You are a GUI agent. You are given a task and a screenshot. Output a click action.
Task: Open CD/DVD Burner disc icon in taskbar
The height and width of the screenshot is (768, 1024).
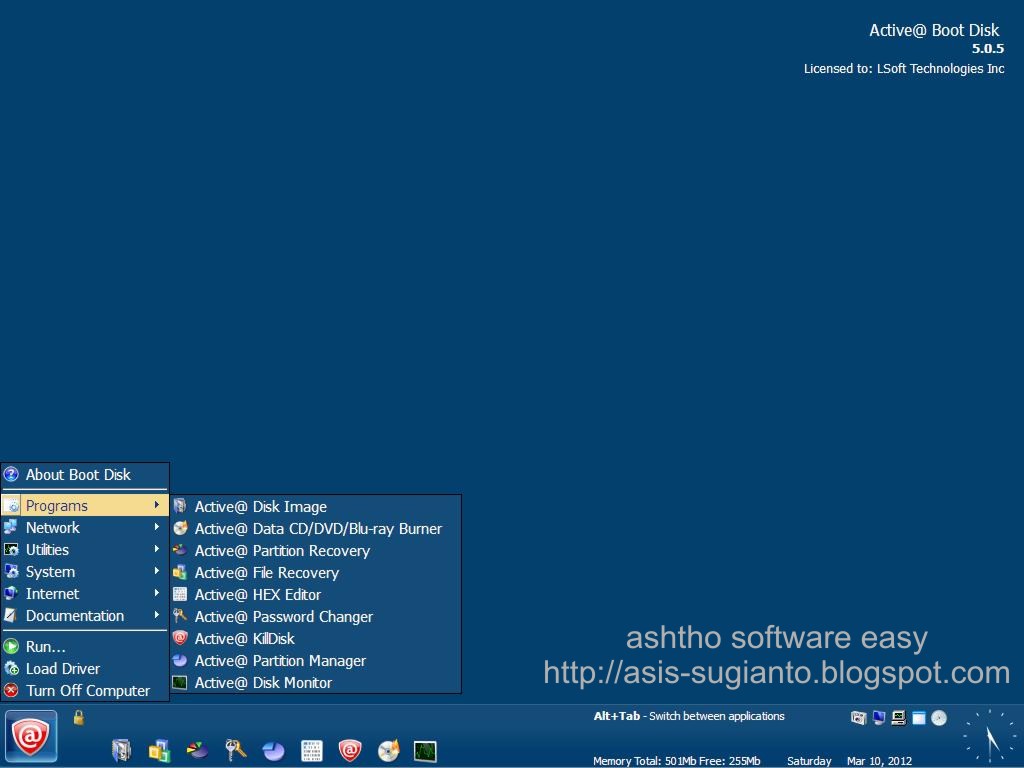[x=388, y=750]
